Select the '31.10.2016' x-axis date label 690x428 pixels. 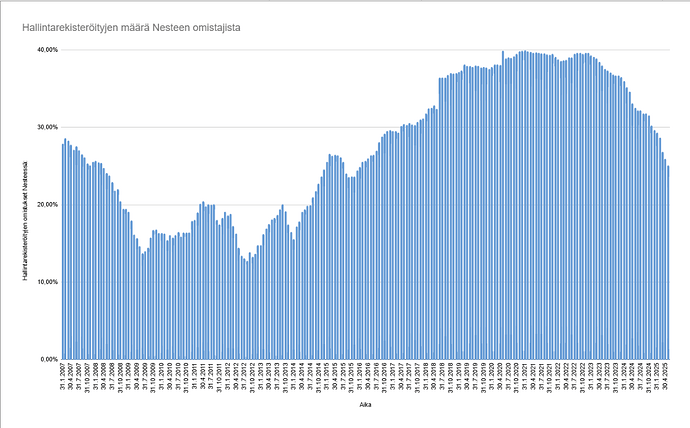(385, 378)
